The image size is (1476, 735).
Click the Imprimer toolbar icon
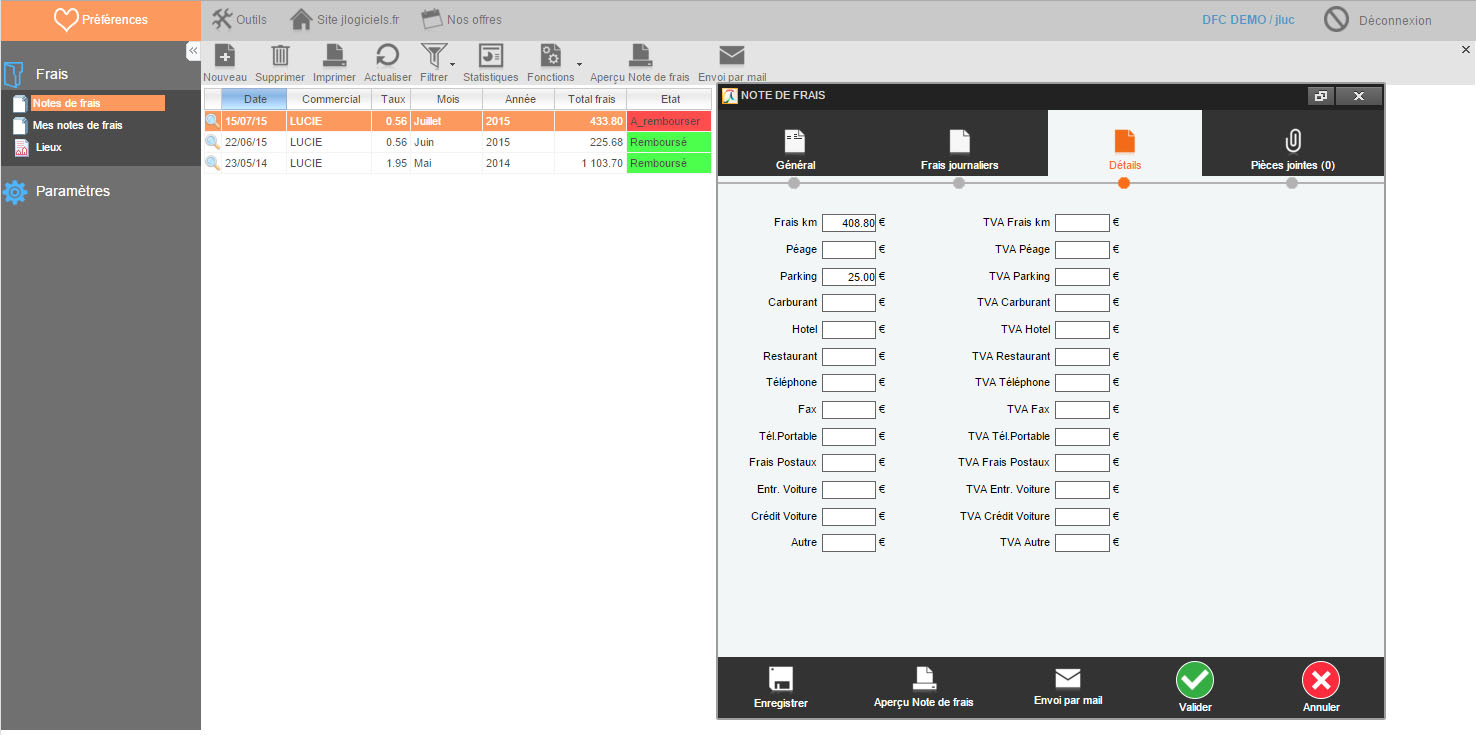[x=334, y=55]
